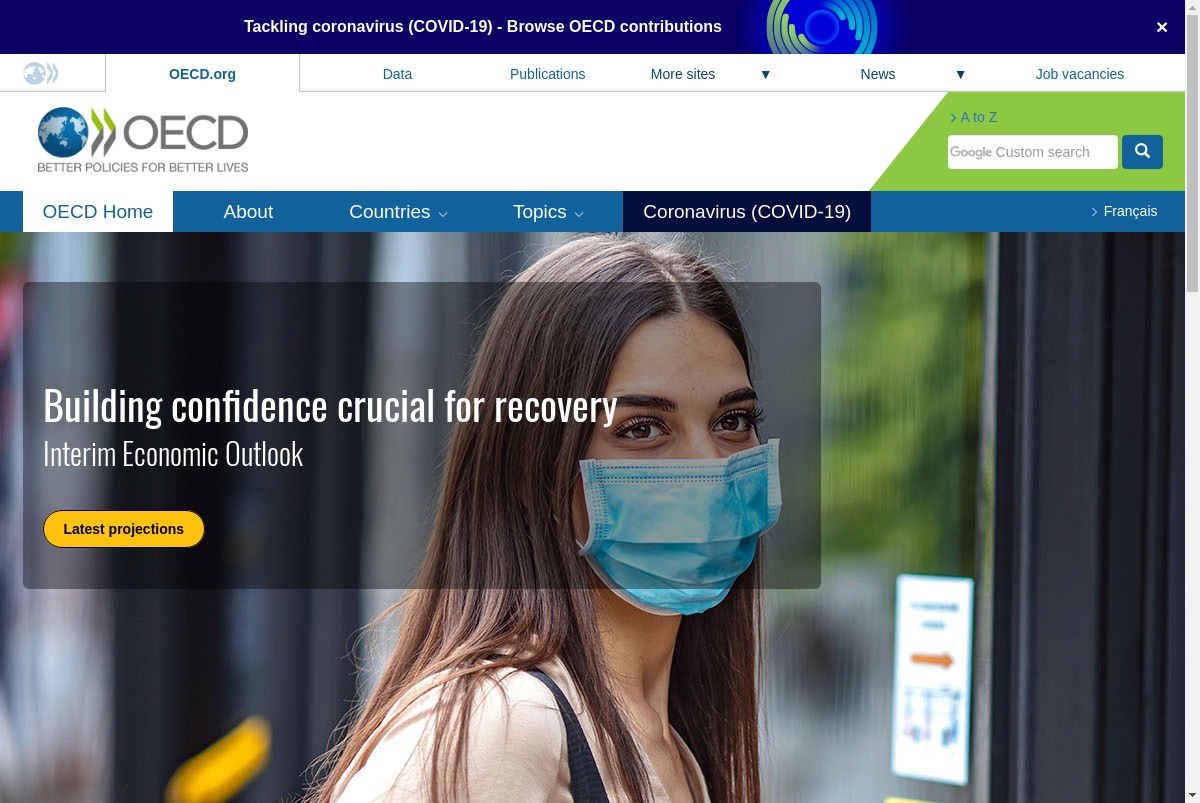
Task: Focus the Google Custom search field
Action: tap(1033, 152)
